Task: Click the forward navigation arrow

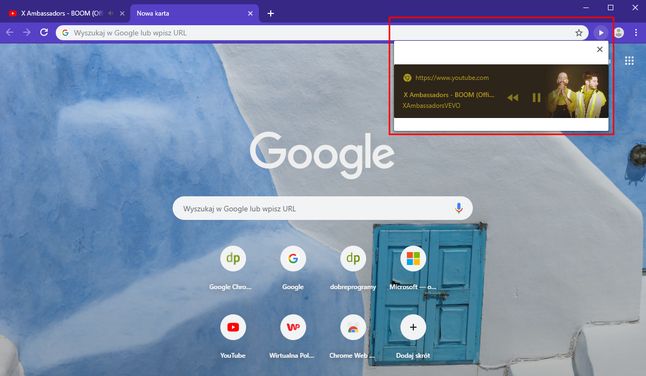Action: point(27,33)
